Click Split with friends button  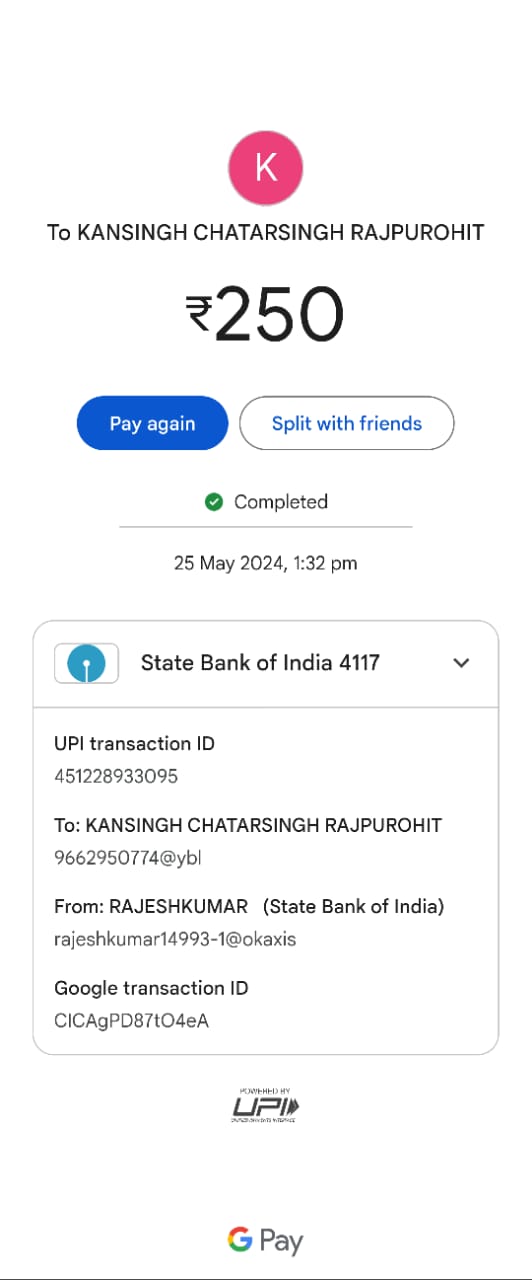347,423
